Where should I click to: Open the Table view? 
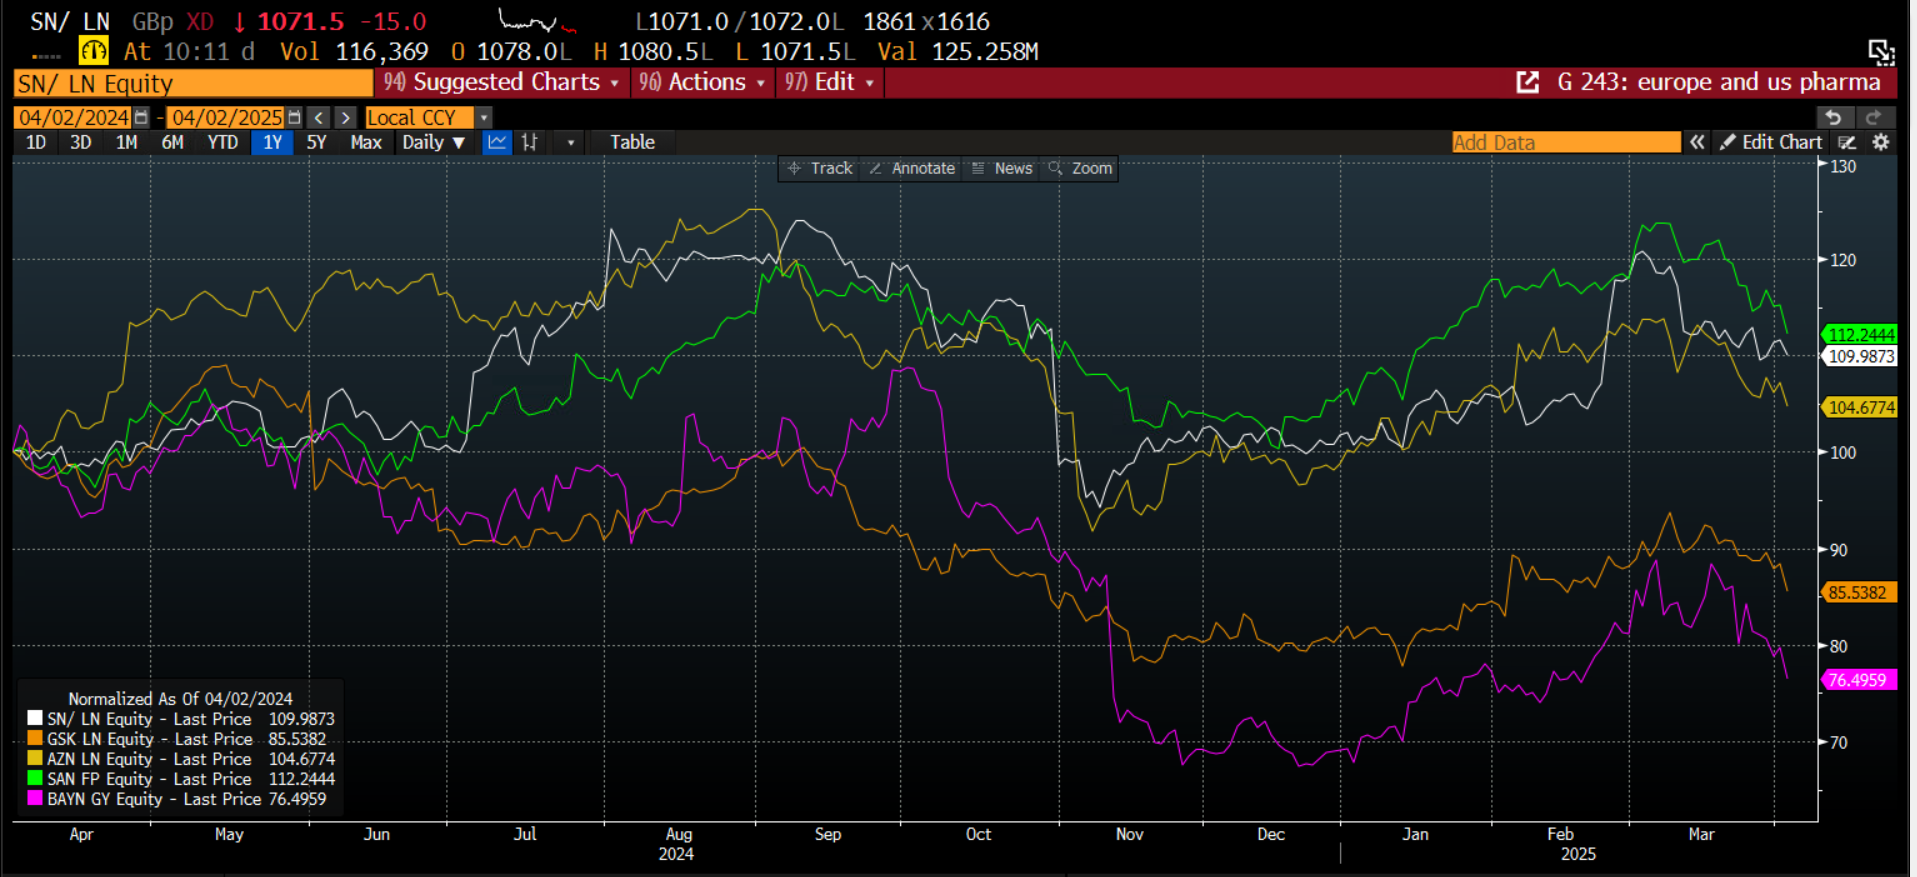pyautogui.click(x=632, y=143)
